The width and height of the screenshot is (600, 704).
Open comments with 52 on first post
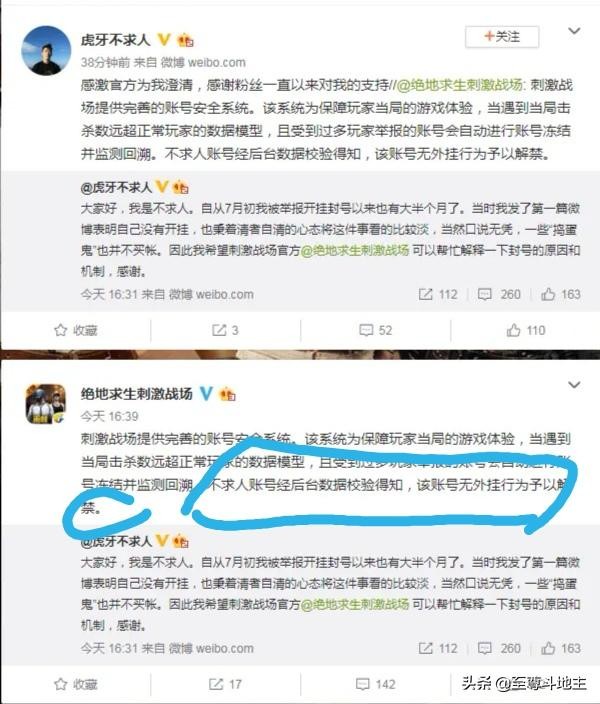click(375, 330)
